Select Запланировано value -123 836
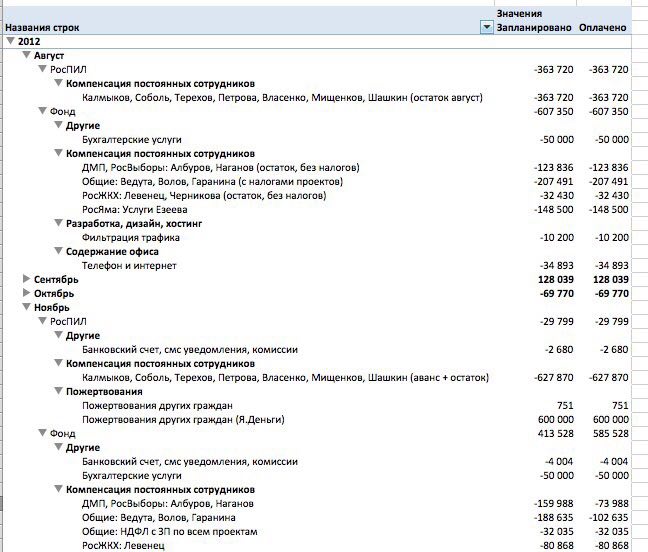The width and height of the screenshot is (648, 552). point(553,168)
